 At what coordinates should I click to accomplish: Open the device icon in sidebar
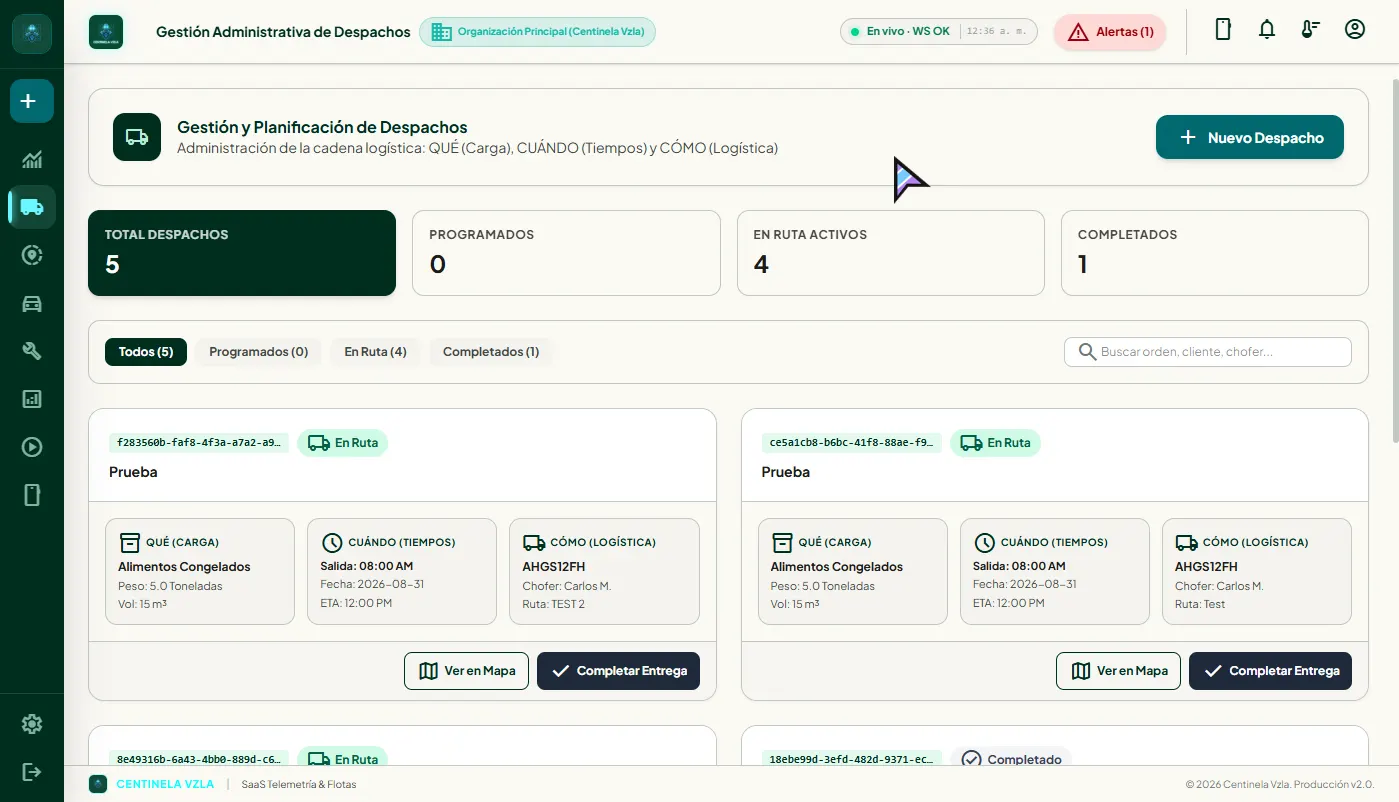click(x=32, y=495)
